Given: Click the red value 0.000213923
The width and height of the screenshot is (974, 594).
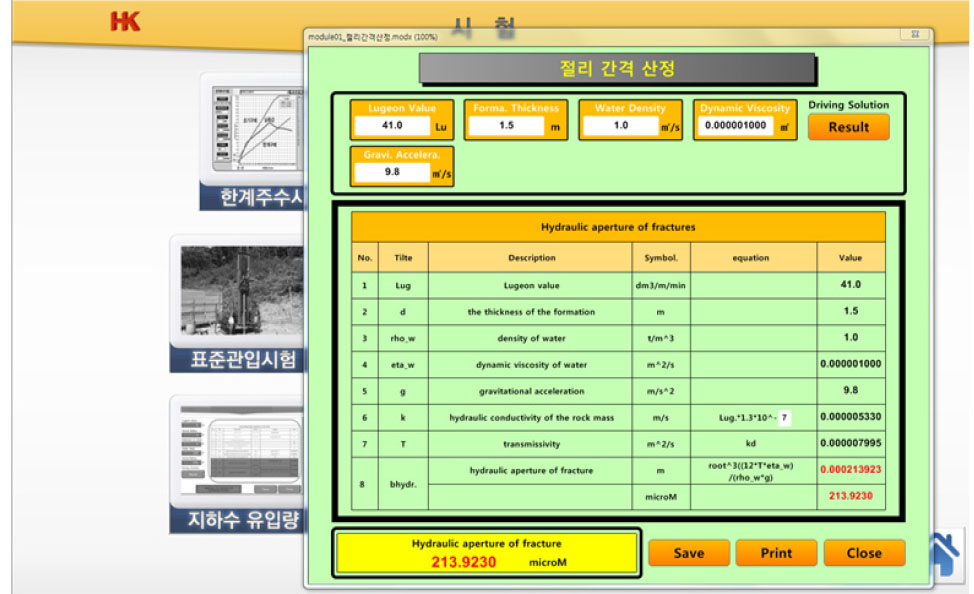Looking at the screenshot, I should click(x=850, y=470).
